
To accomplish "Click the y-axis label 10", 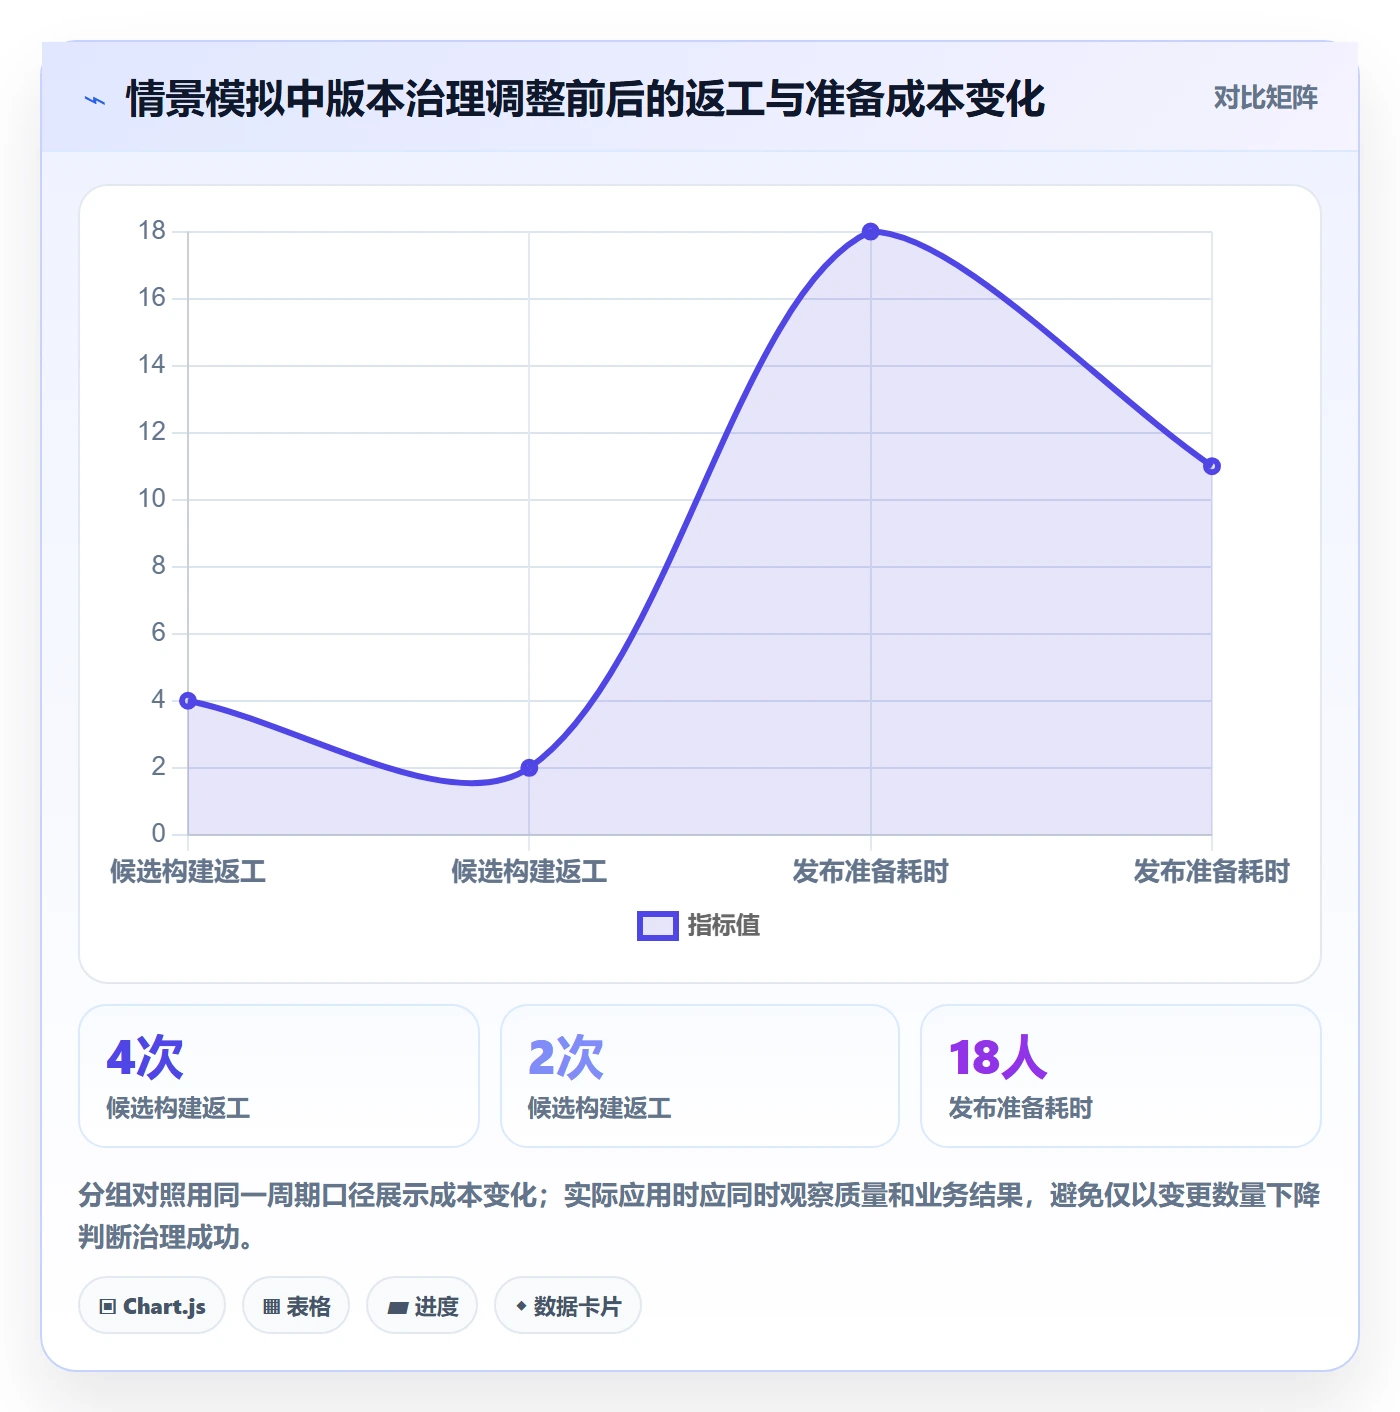I will click(x=152, y=499).
